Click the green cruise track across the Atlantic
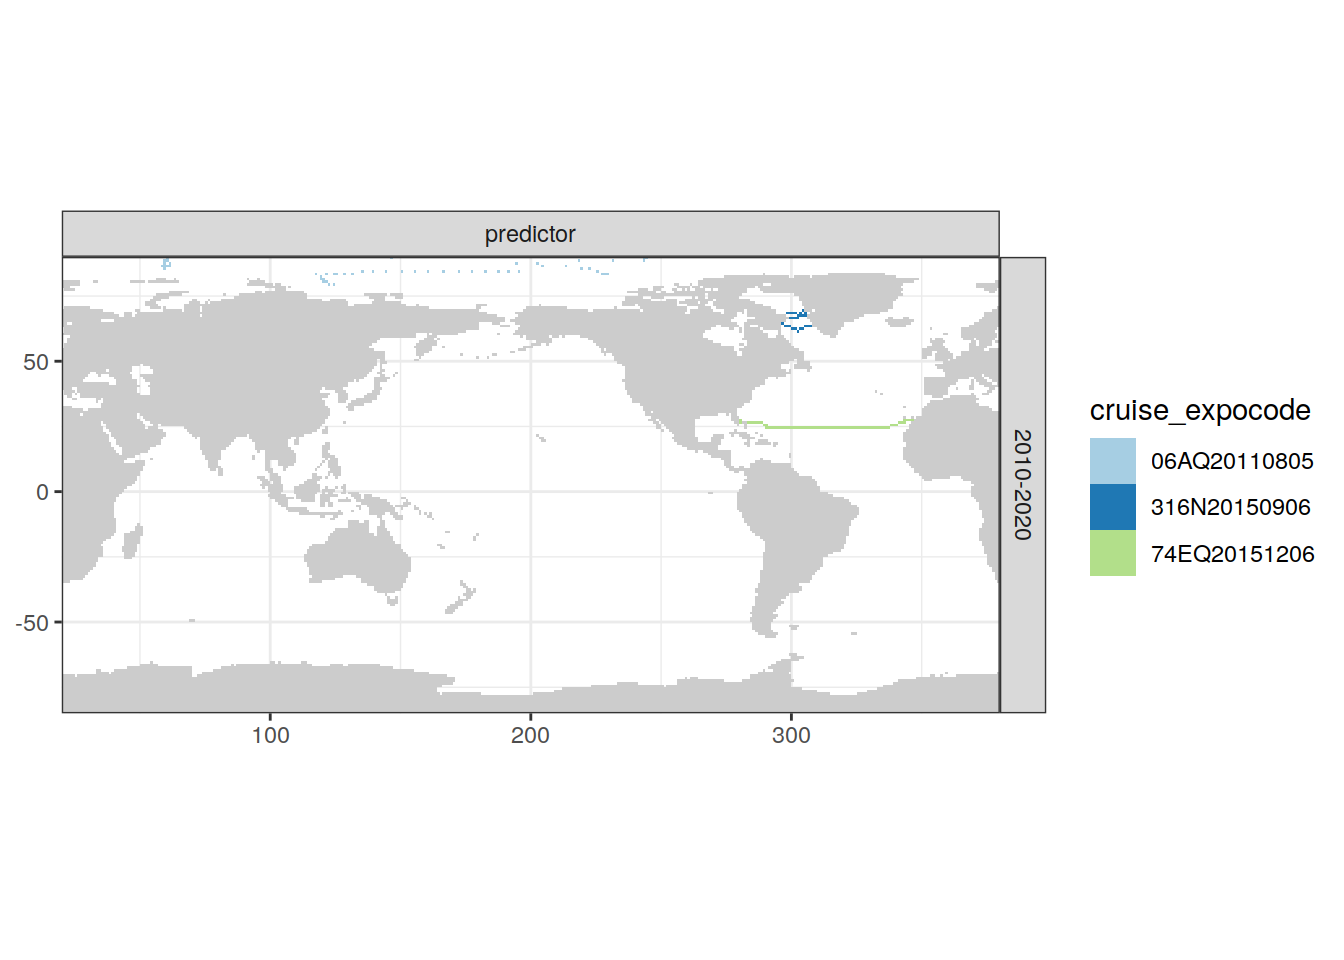Screen dimensions: 1344x960 [830, 427]
